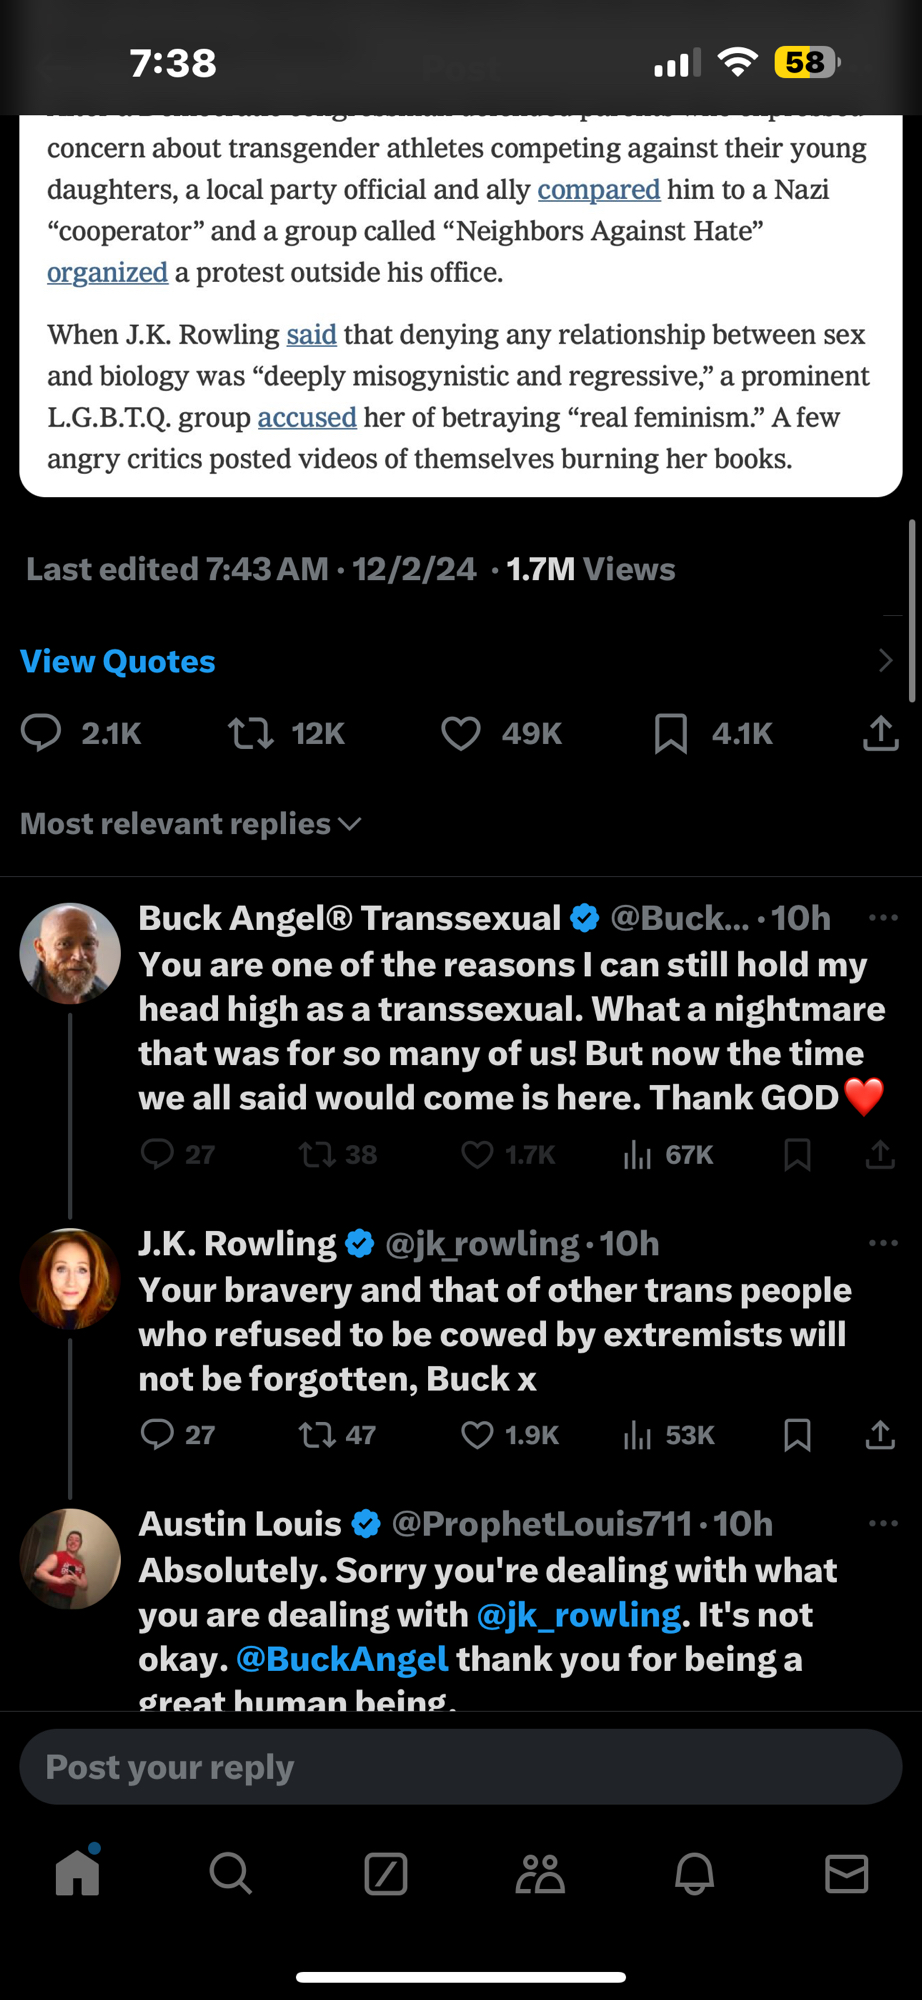Image resolution: width=922 pixels, height=2000 pixels.
Task: Repost the main post showing 12K
Action: click(x=251, y=734)
